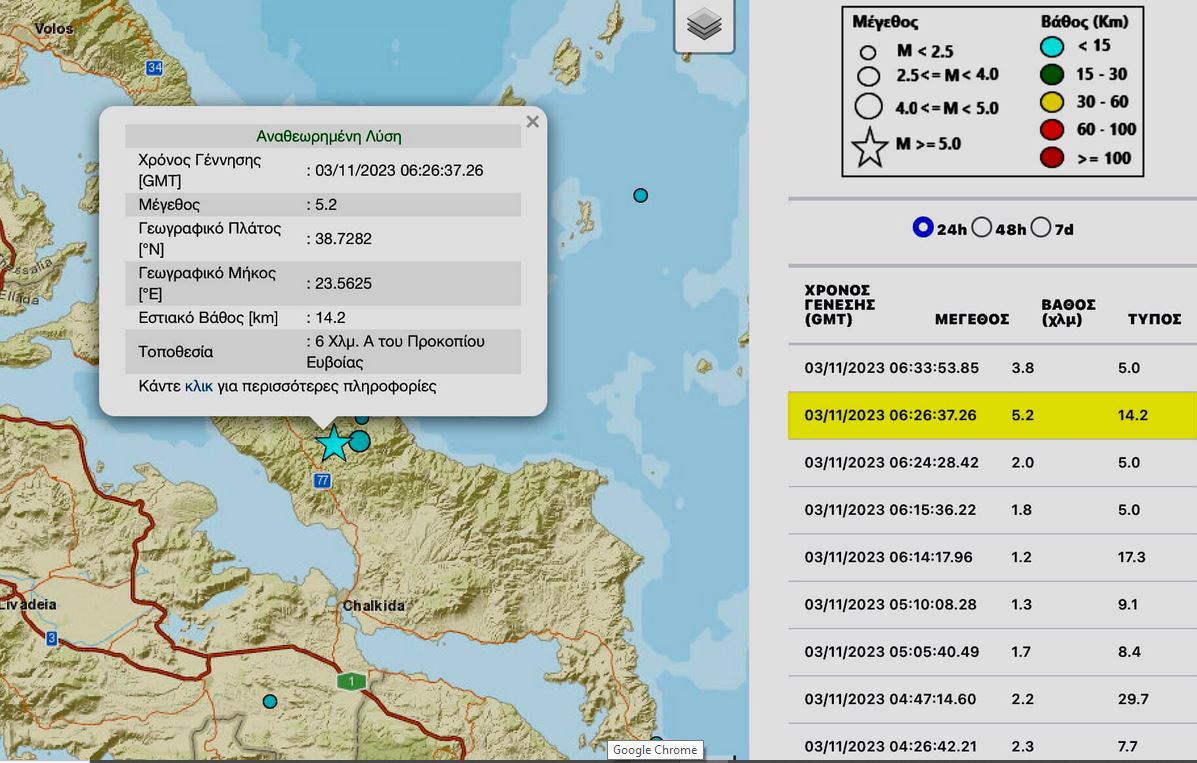Click the route 34 shield near Volos

tap(154, 68)
